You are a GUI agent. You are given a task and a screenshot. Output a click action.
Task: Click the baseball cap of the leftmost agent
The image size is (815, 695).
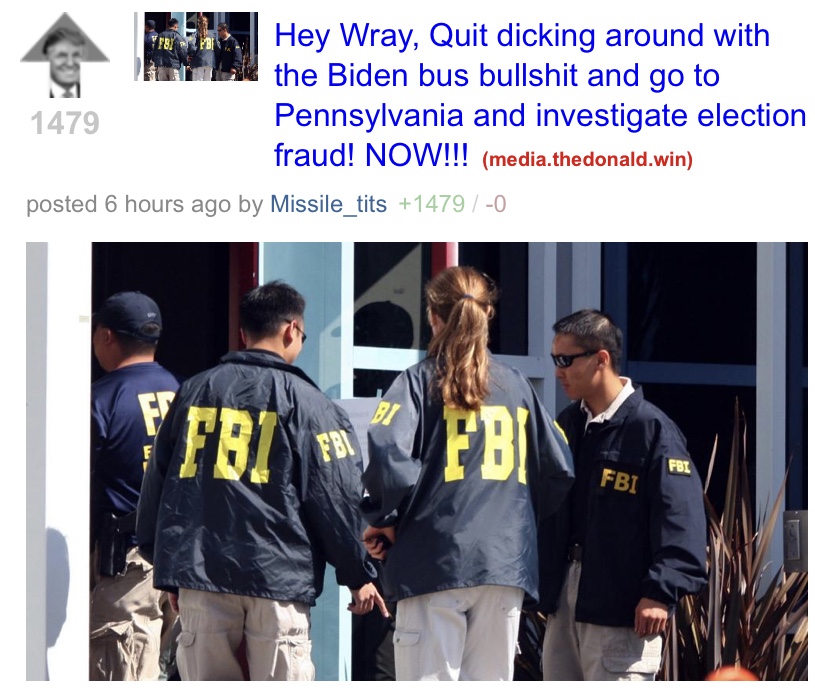129,315
